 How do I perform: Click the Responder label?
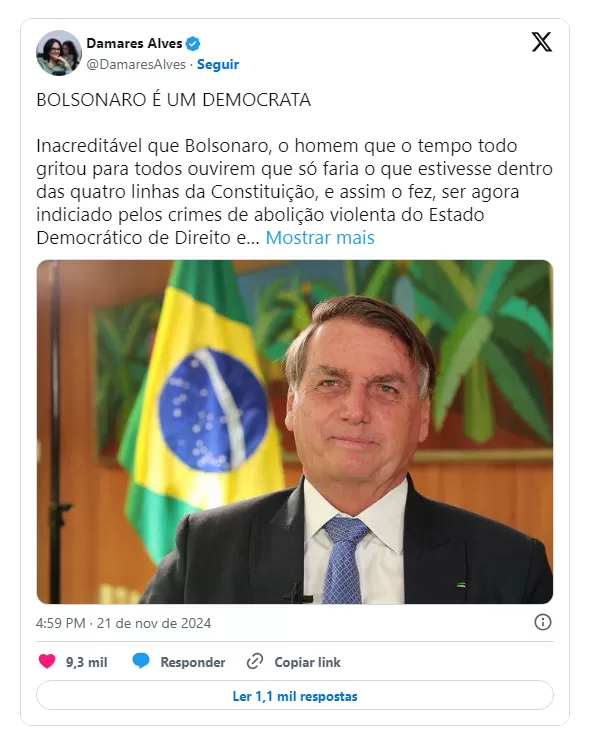click(193, 662)
